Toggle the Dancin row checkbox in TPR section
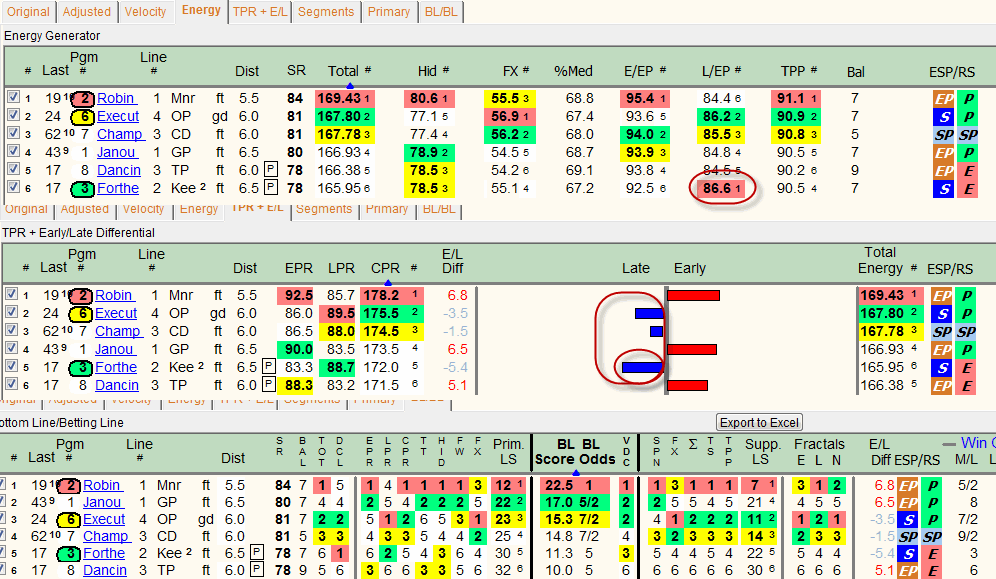Screen dimensions: 996x579 pos(11,384)
